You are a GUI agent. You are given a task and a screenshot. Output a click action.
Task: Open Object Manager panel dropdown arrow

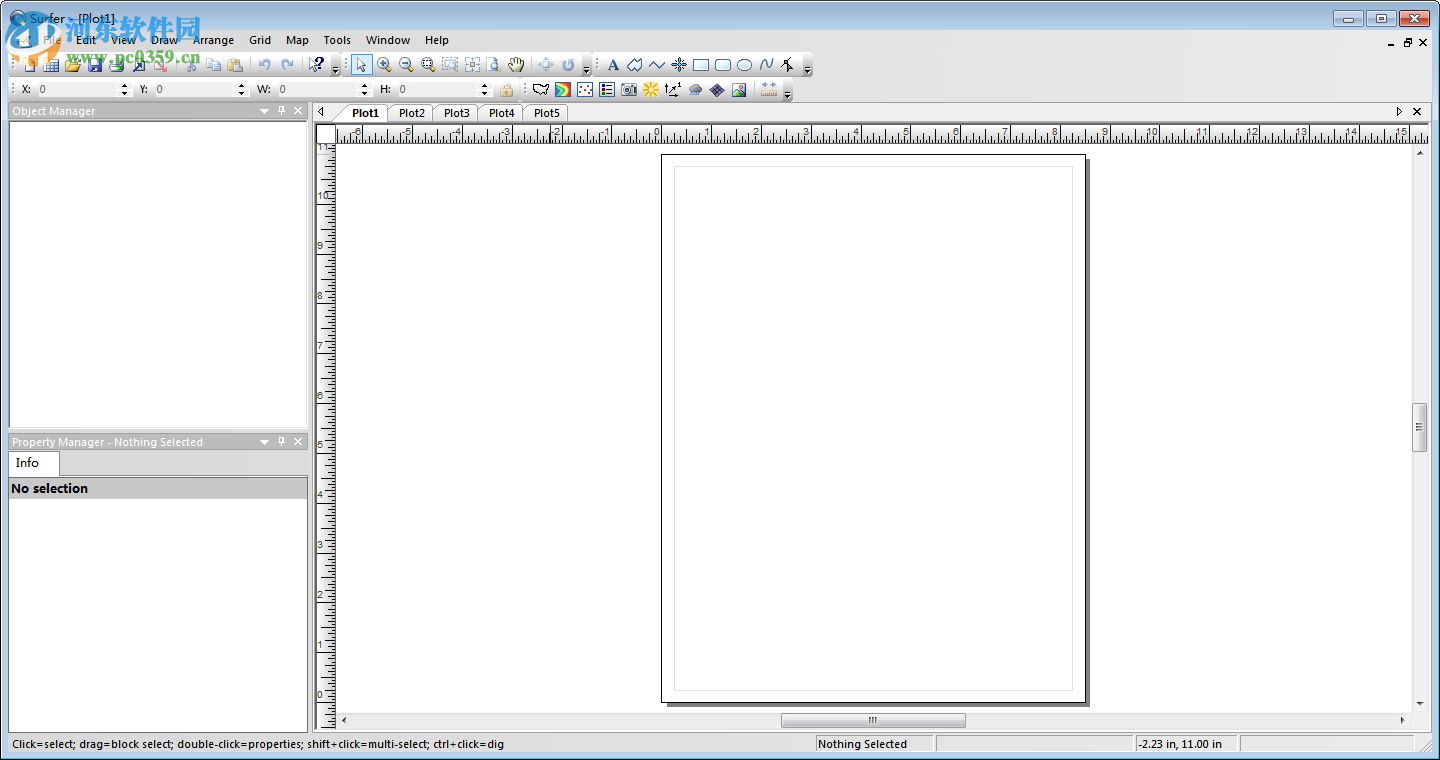click(265, 111)
